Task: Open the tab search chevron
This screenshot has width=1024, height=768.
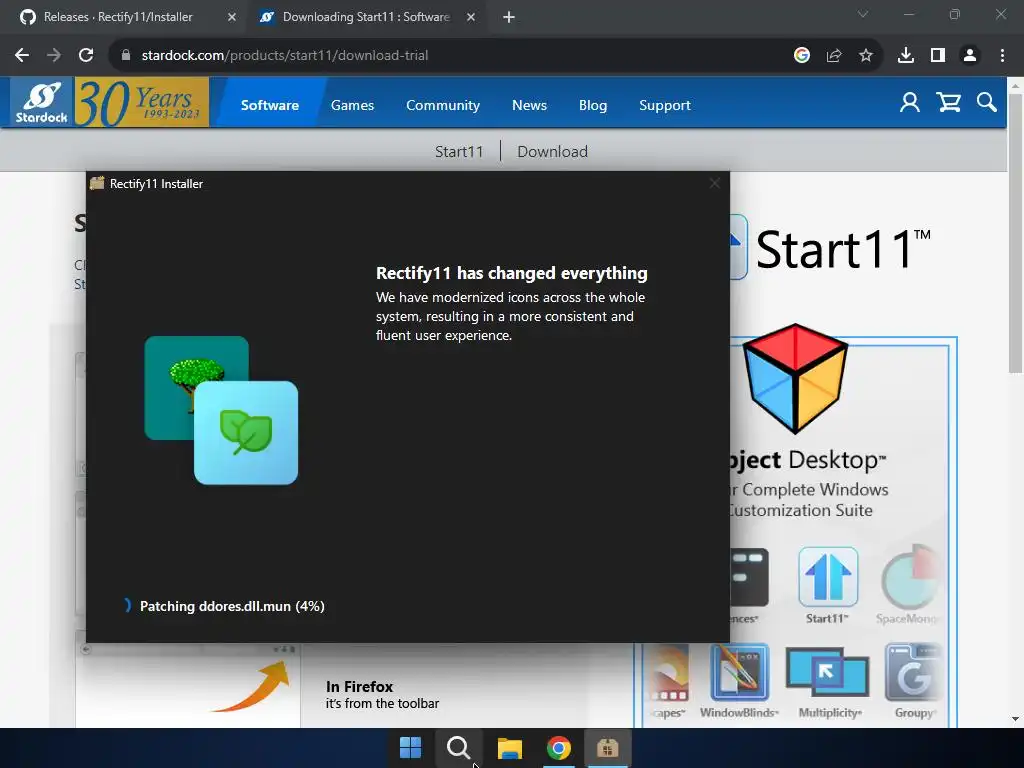Action: [x=863, y=14]
